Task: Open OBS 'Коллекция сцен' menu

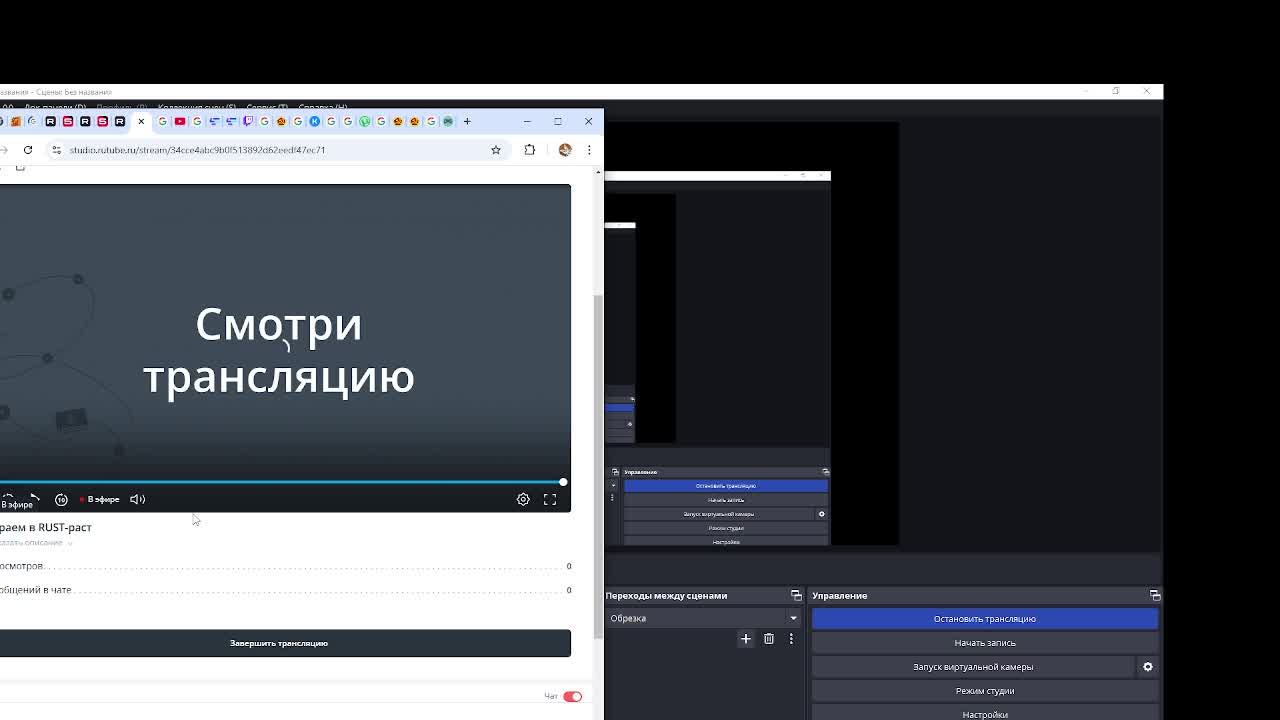Action: [197, 107]
